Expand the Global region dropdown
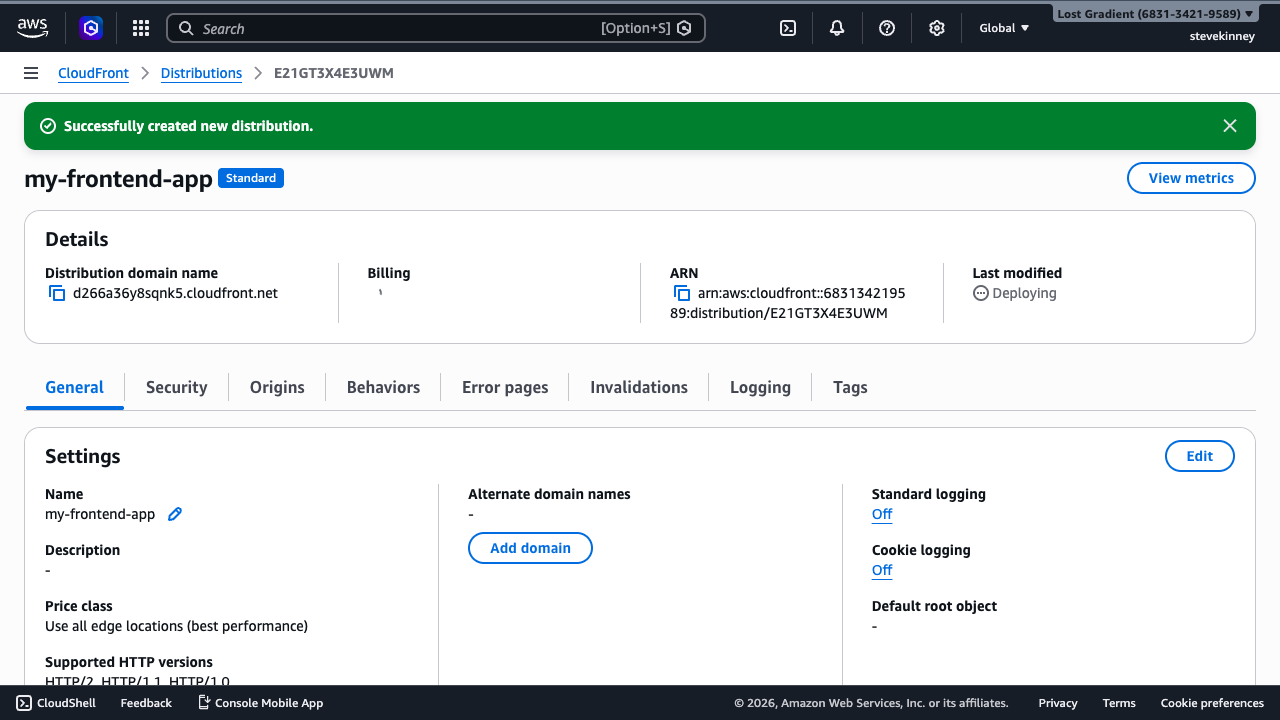The height and width of the screenshot is (720, 1280). coord(1004,28)
